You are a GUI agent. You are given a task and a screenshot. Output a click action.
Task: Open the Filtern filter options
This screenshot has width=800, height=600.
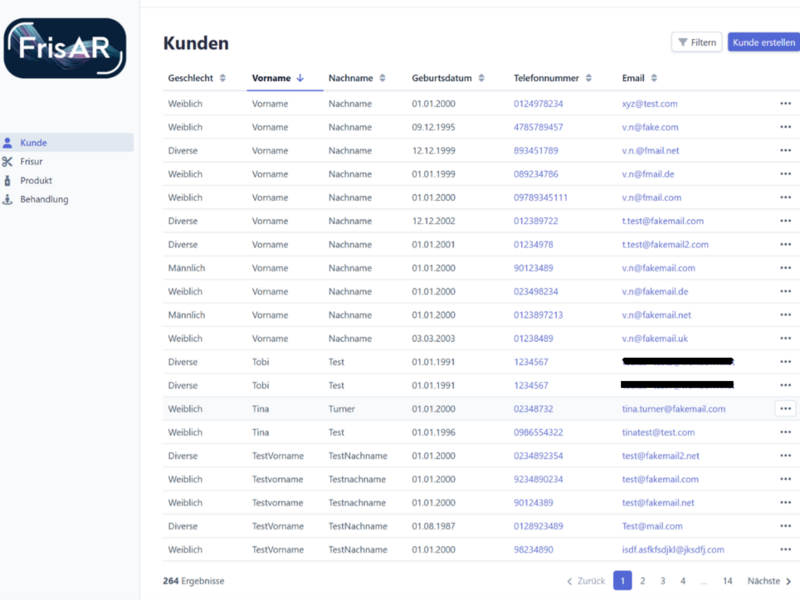click(697, 42)
